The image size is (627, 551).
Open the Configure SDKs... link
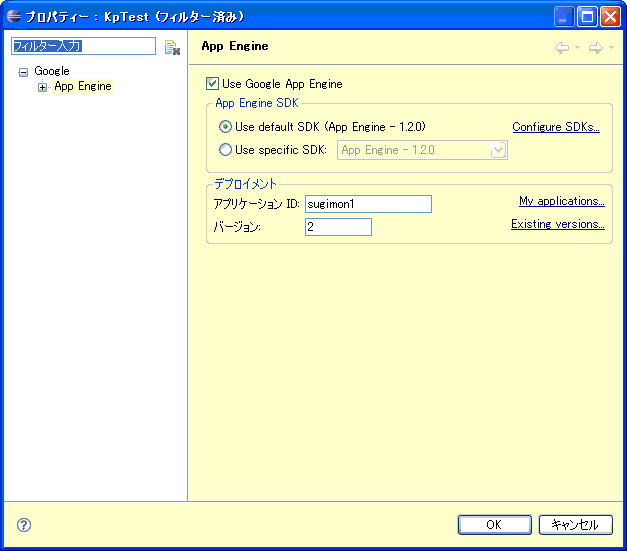556,127
